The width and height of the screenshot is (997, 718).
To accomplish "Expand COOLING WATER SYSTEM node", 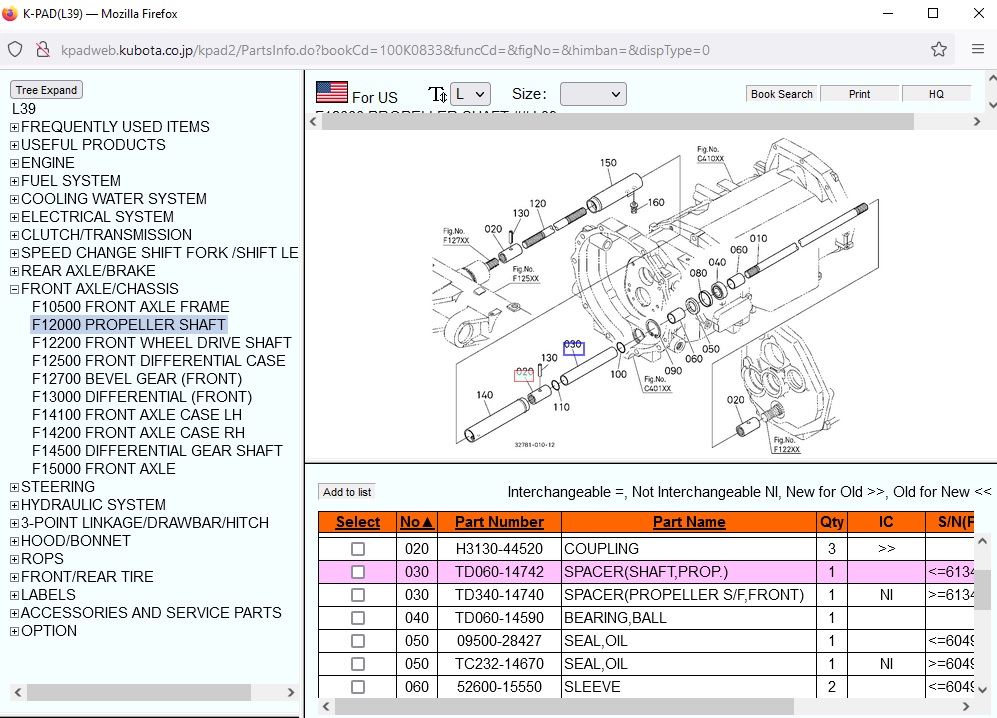I will 15,199.
